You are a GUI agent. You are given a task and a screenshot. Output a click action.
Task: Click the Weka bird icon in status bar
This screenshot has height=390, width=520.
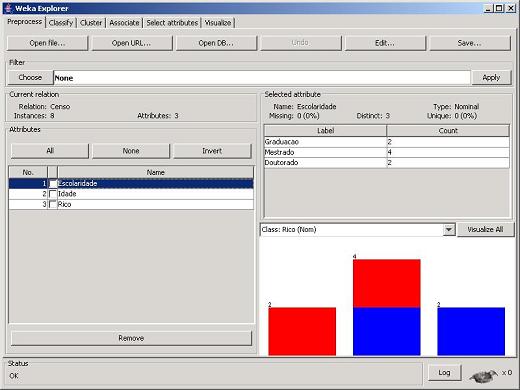484,375
